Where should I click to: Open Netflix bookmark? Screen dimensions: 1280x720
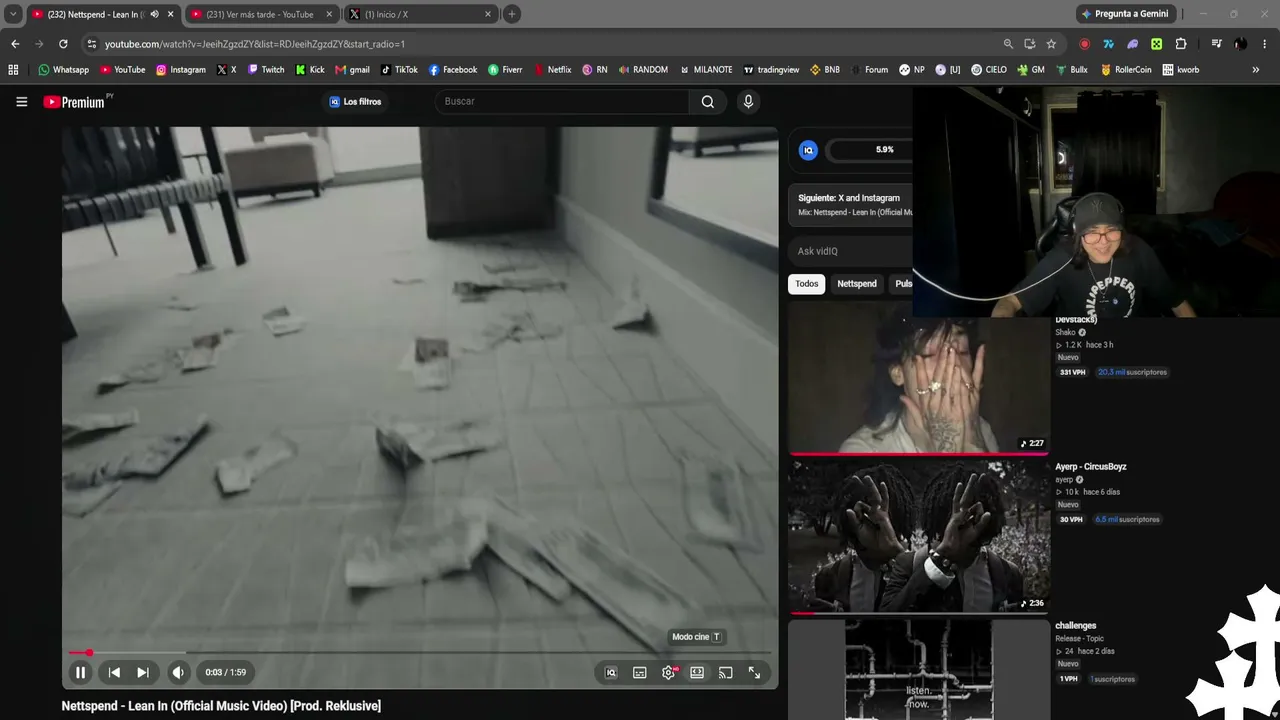pos(553,70)
